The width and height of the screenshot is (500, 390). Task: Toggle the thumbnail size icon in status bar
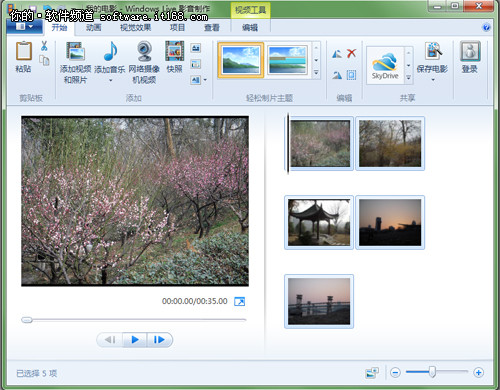pyautogui.click(x=372, y=373)
